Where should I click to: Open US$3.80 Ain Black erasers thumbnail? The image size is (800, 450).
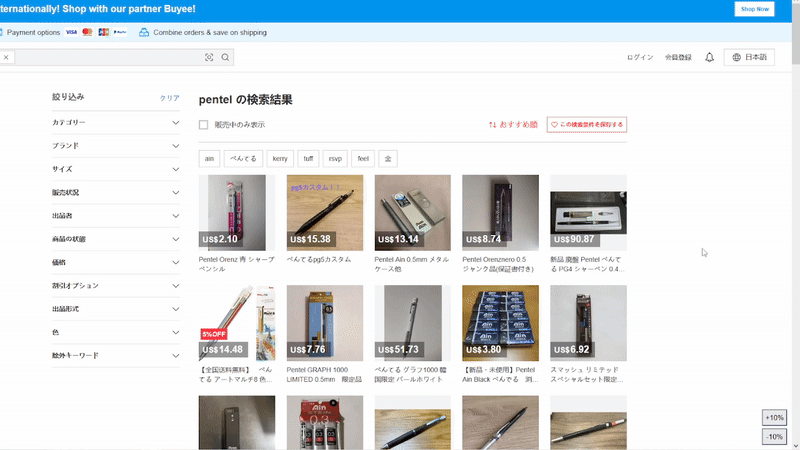click(501, 323)
